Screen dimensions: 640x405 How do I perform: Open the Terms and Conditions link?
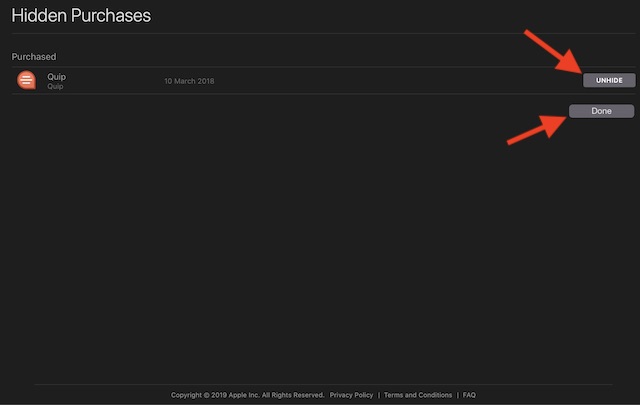418,395
